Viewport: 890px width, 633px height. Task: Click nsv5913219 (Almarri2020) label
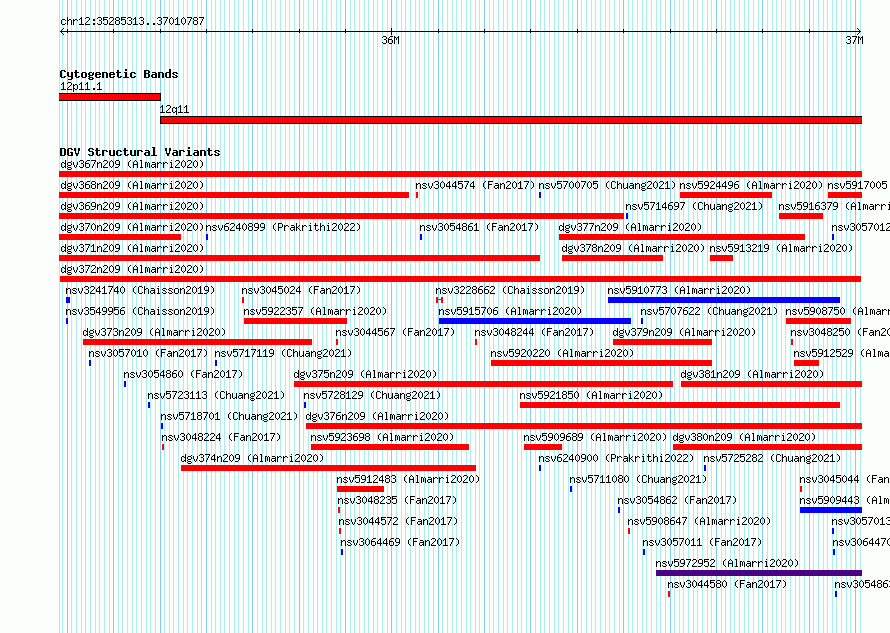coord(781,248)
